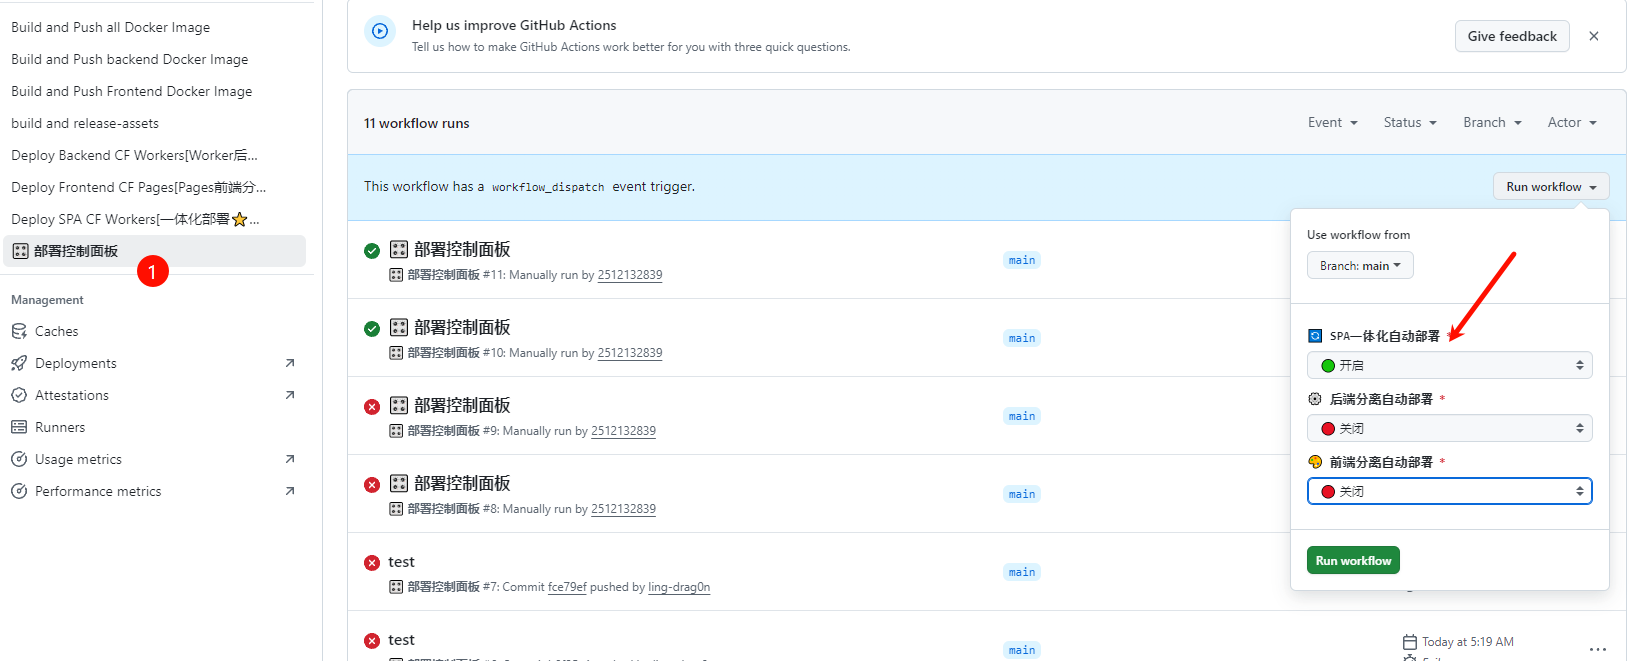Open the Status filter dropdown
Viewport: 1640px width, 661px height.
(x=1410, y=122)
